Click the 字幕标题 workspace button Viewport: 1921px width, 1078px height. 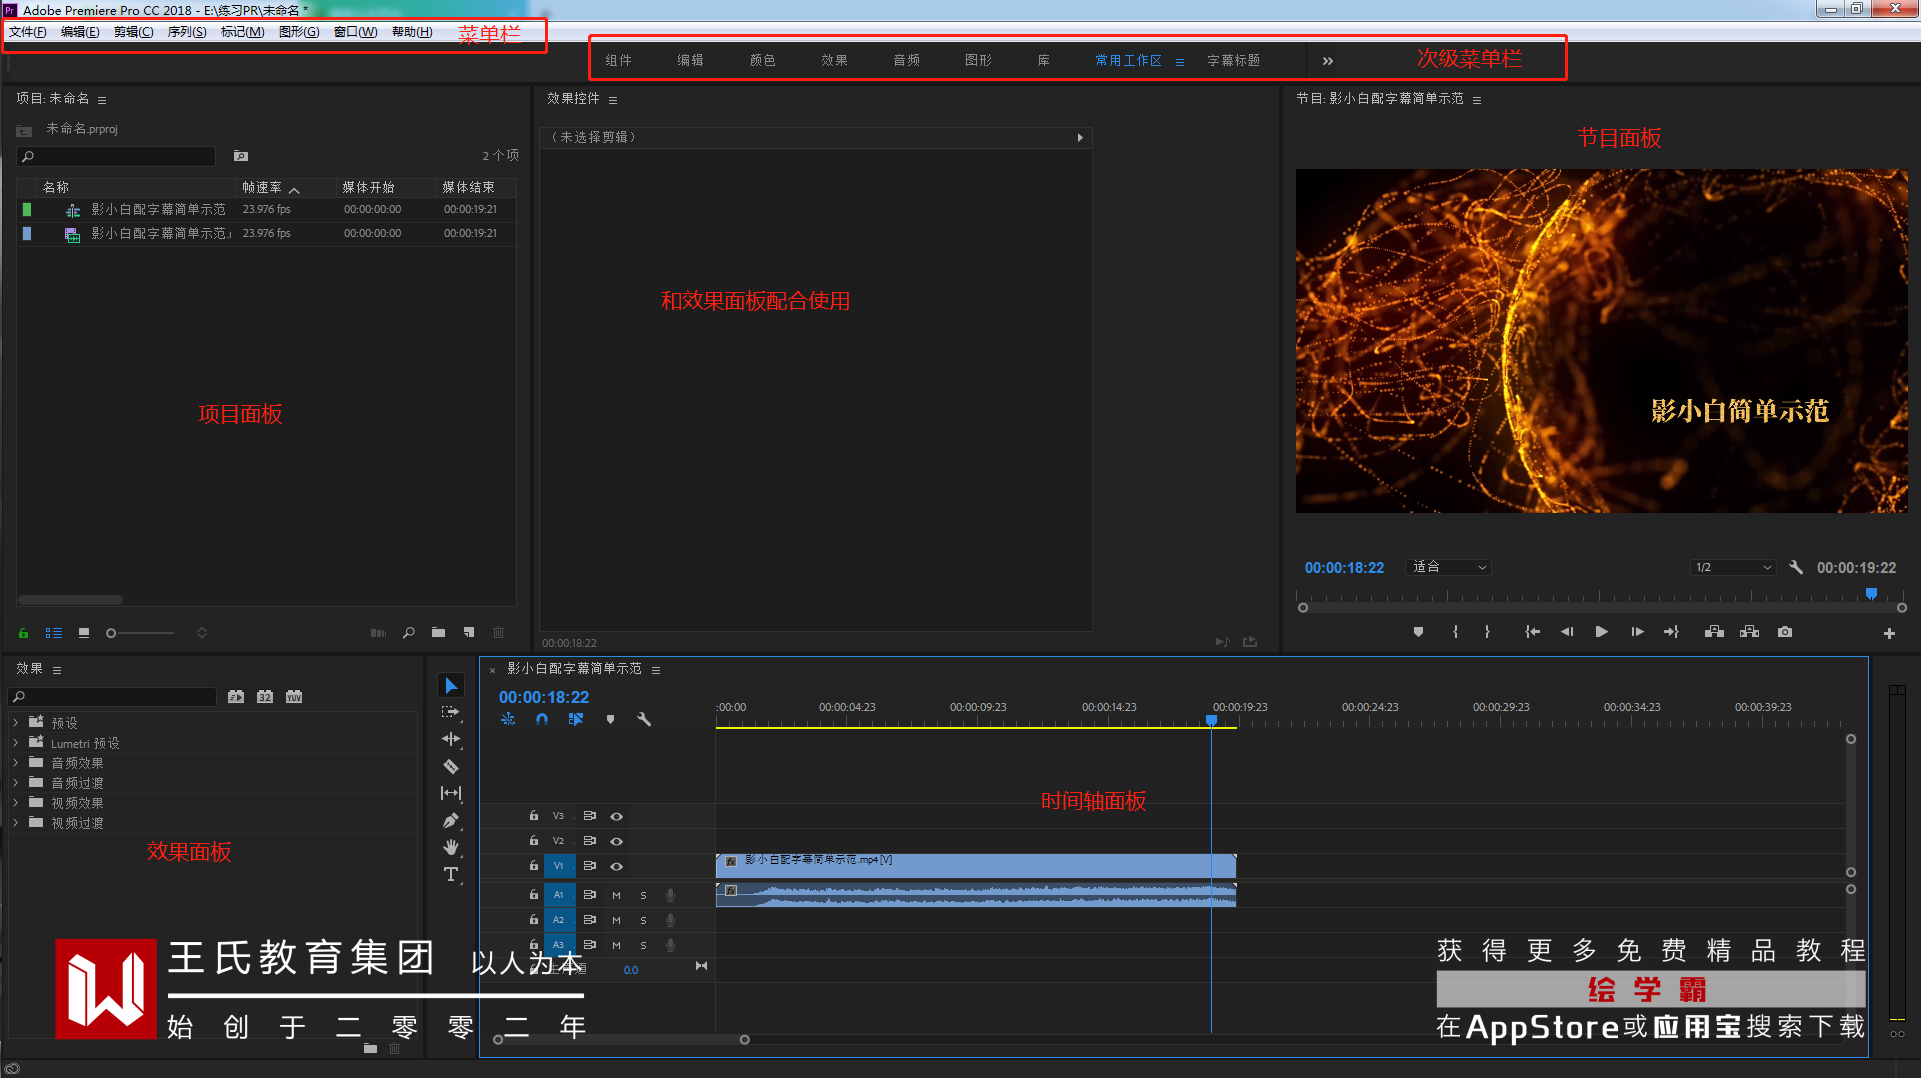pos(1233,61)
